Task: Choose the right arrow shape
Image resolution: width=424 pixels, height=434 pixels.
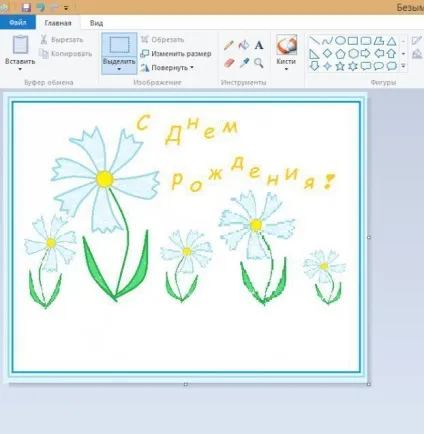Action: click(366, 53)
